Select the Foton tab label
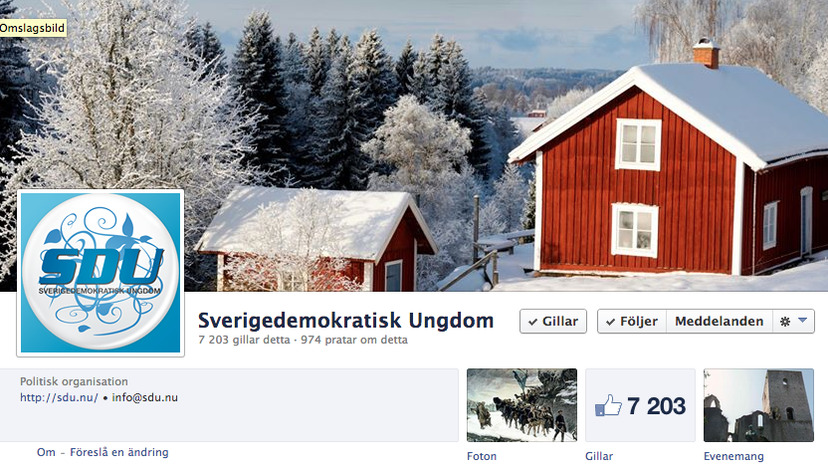The image size is (828, 468). (x=482, y=456)
